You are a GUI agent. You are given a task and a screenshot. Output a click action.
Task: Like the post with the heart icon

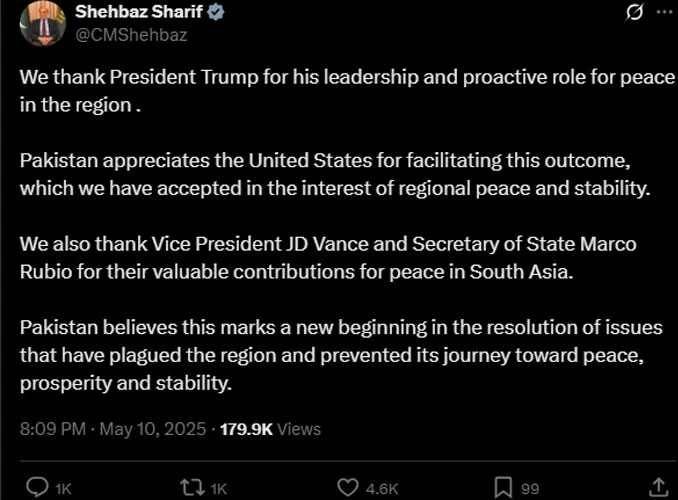tap(347, 487)
